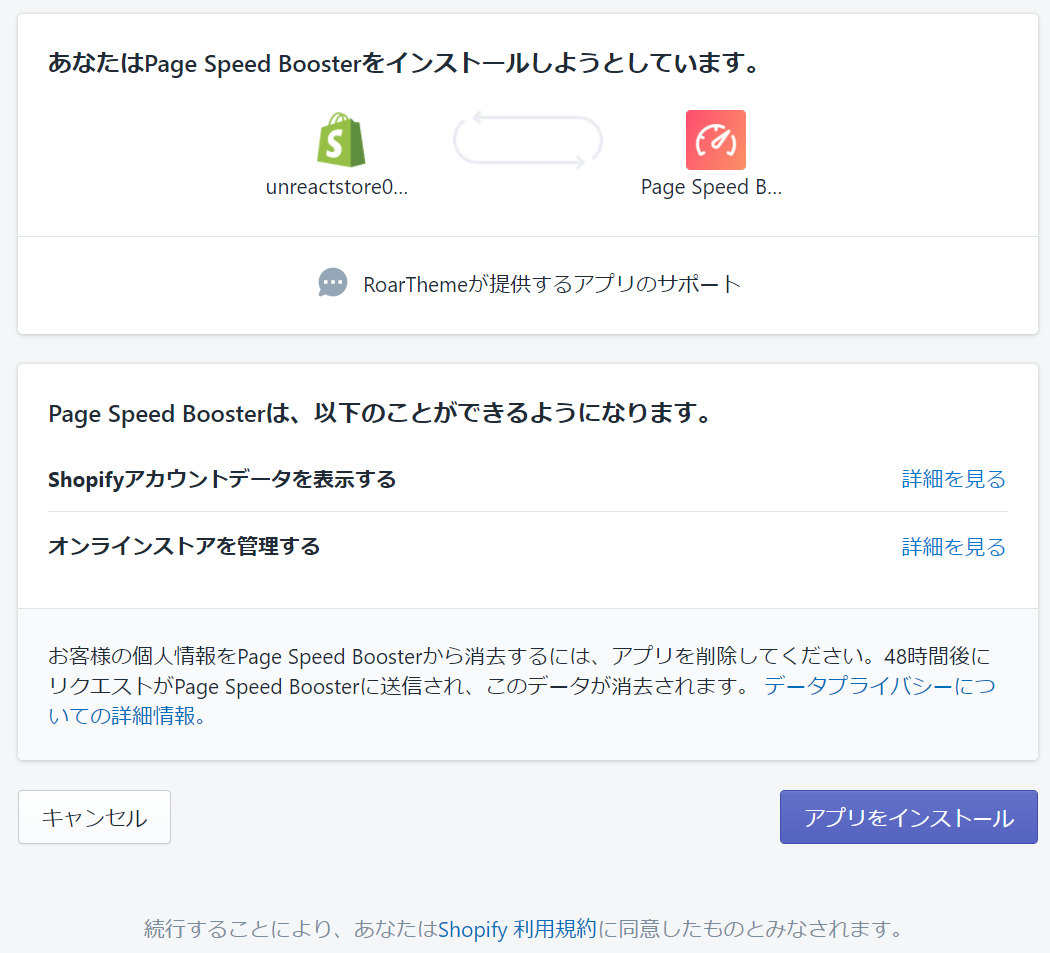Click the Page Speed Booster app icon
1050x953 pixels.
715,139
